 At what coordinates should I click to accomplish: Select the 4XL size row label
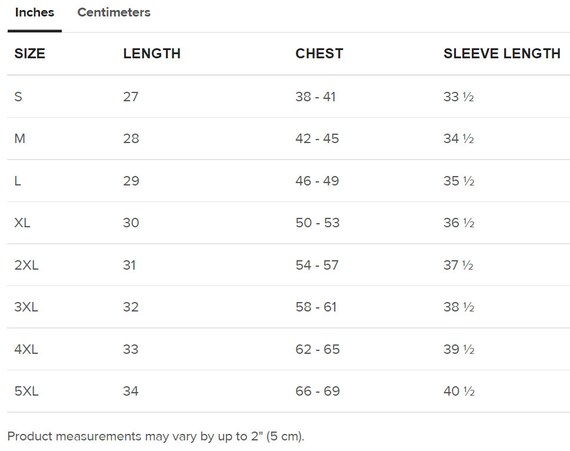coord(26,349)
